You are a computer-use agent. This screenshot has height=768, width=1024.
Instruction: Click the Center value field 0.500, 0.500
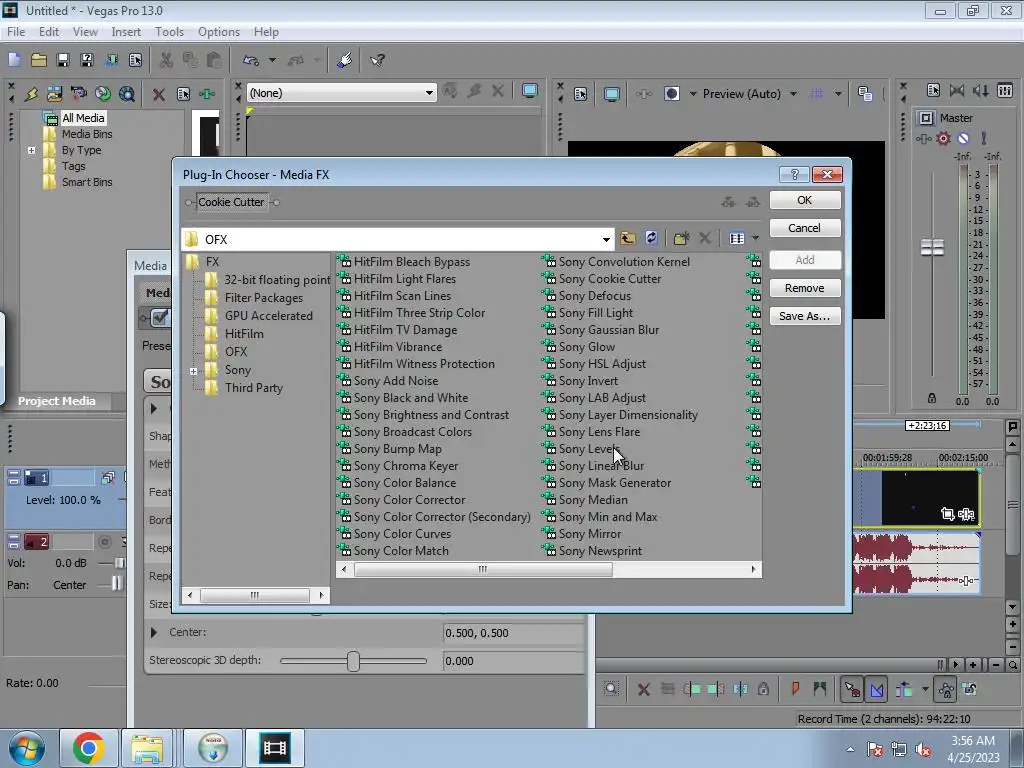point(513,633)
